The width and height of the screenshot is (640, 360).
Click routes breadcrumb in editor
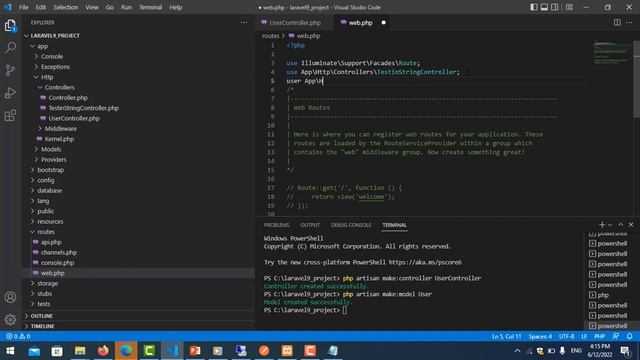[271, 36]
